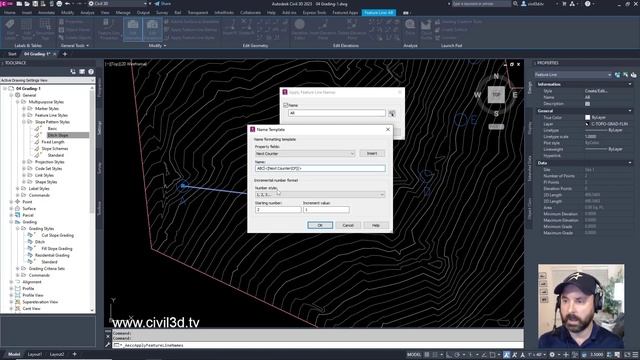The height and width of the screenshot is (360, 640).
Task: Click the Insert button in Name Template
Action: 372,153
